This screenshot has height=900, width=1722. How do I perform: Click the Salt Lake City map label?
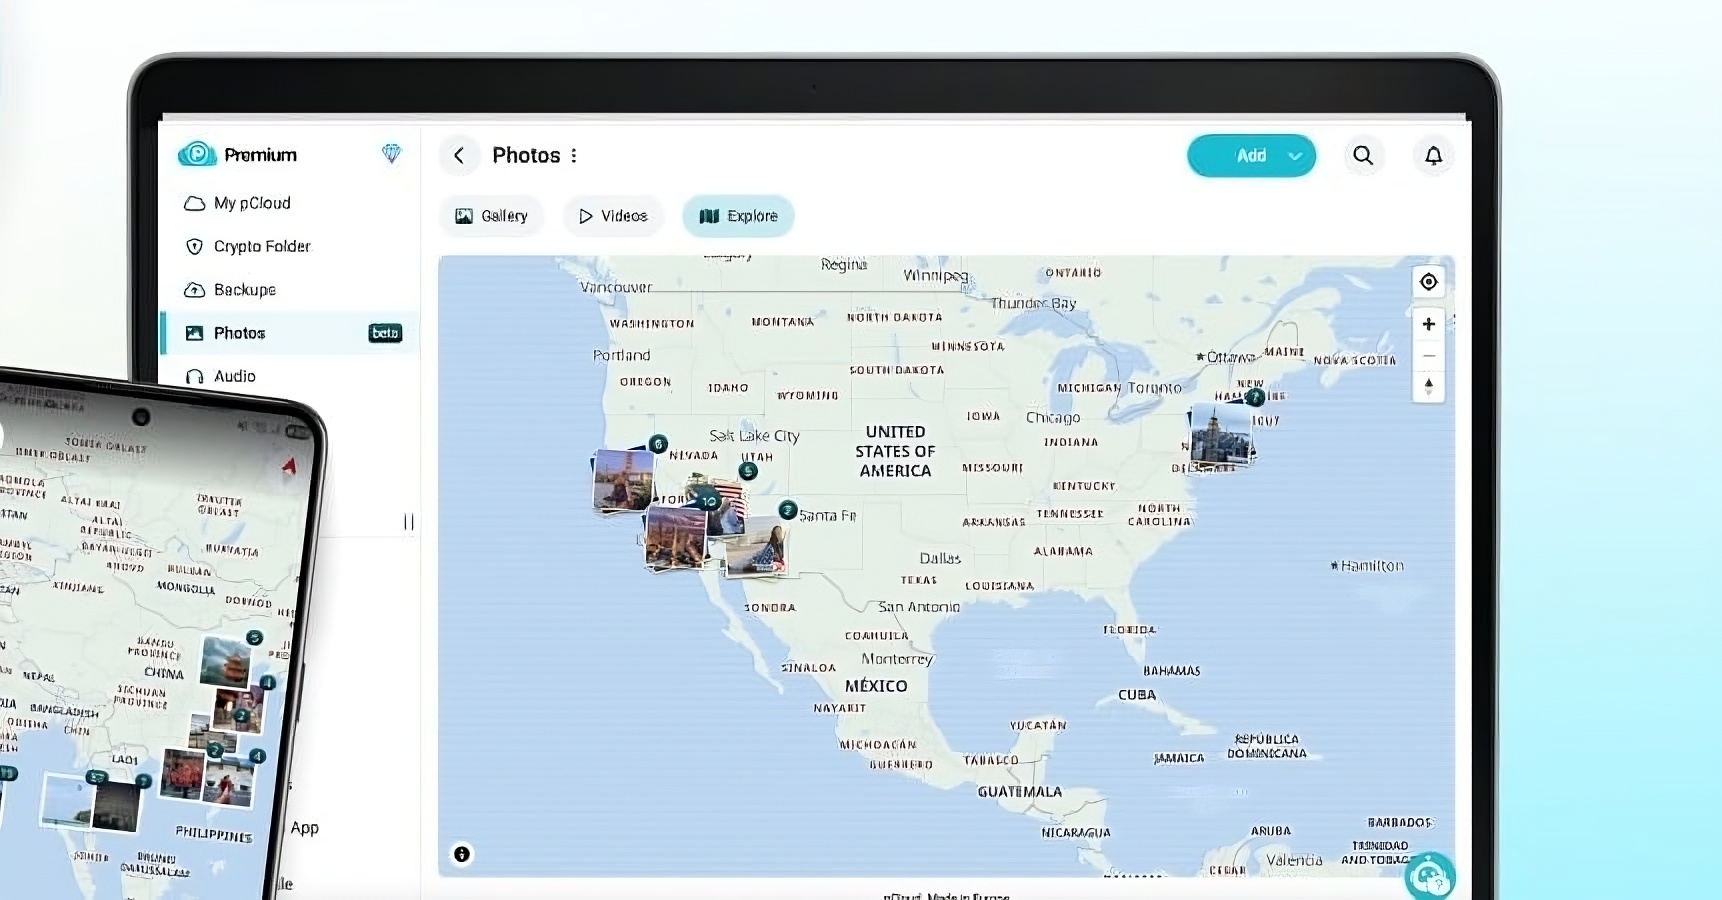[x=754, y=436]
